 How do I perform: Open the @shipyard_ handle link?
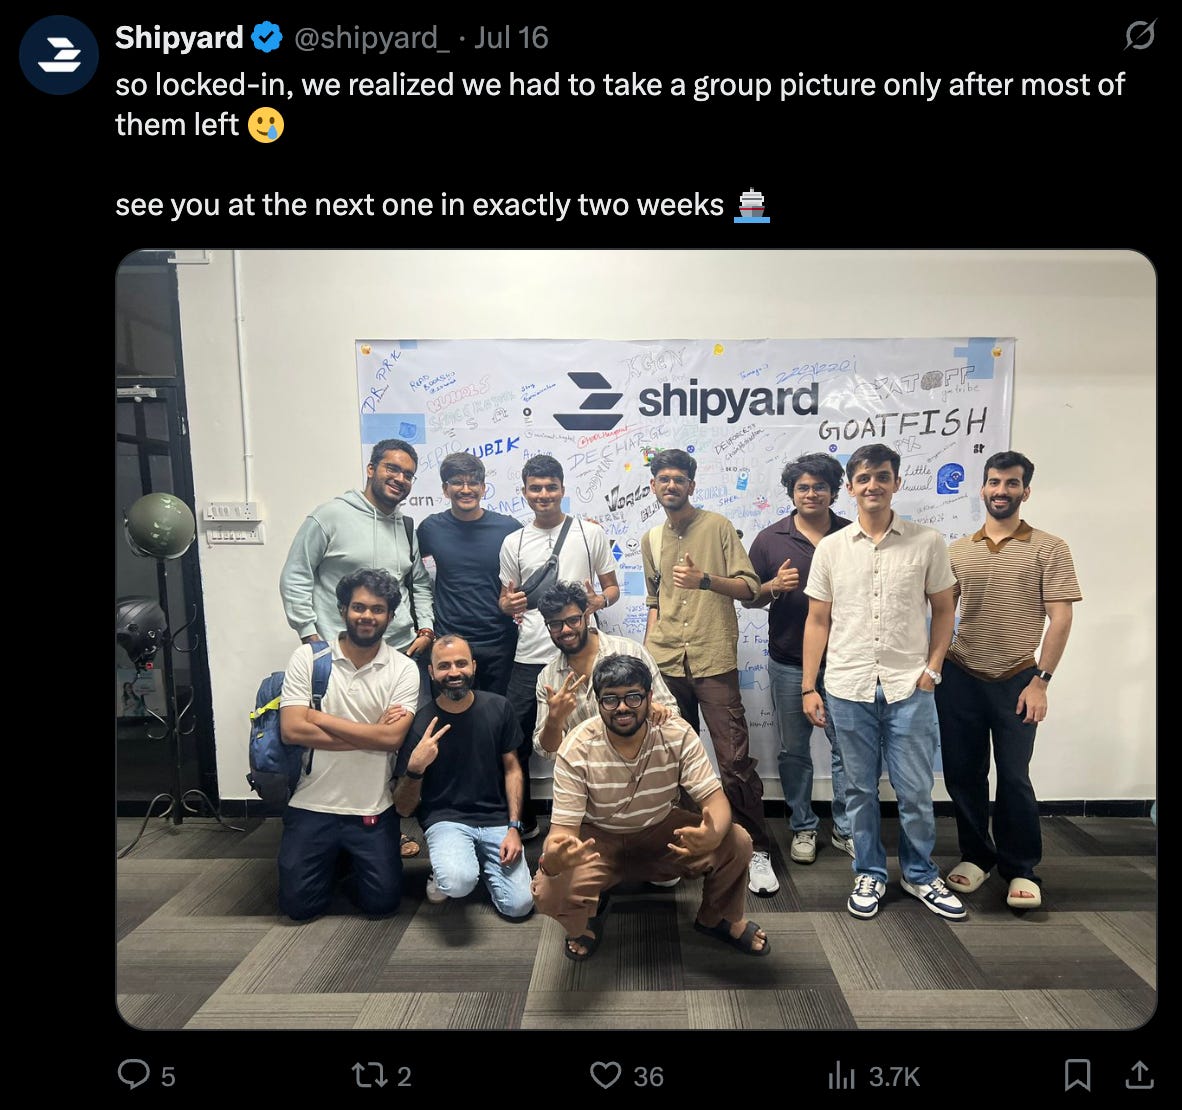click(x=371, y=38)
